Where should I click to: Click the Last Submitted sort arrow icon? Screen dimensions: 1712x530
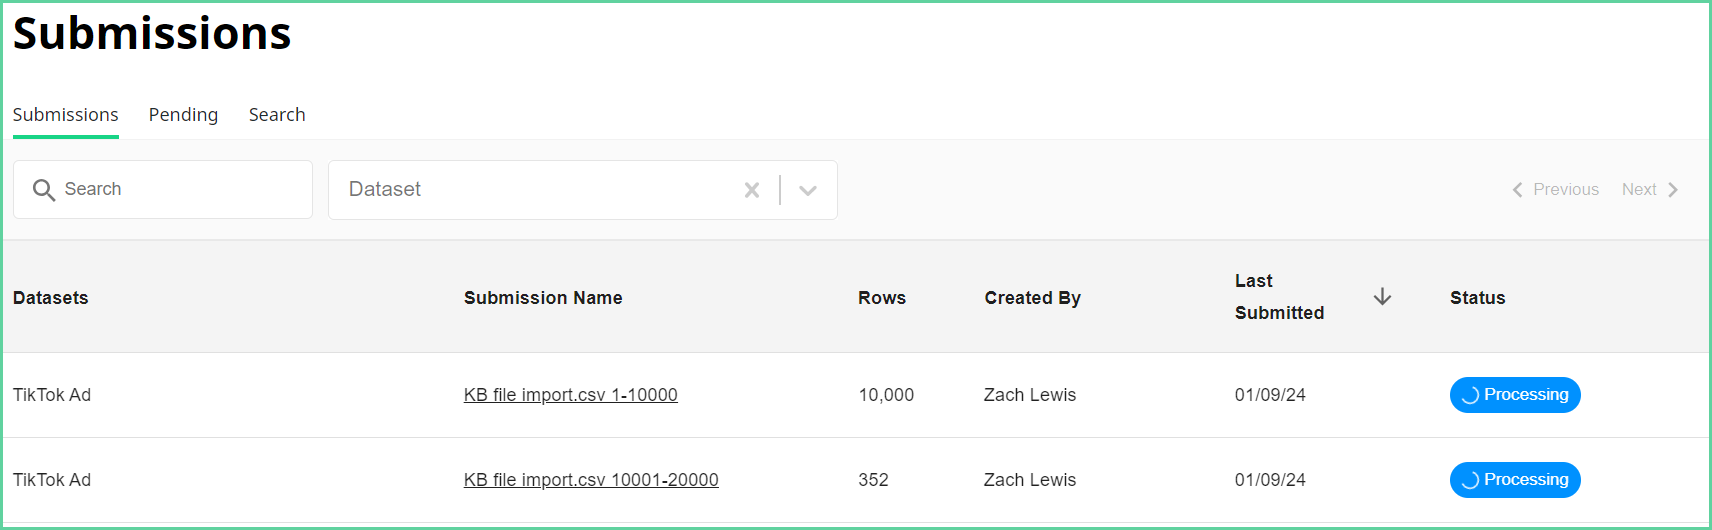1382,297
